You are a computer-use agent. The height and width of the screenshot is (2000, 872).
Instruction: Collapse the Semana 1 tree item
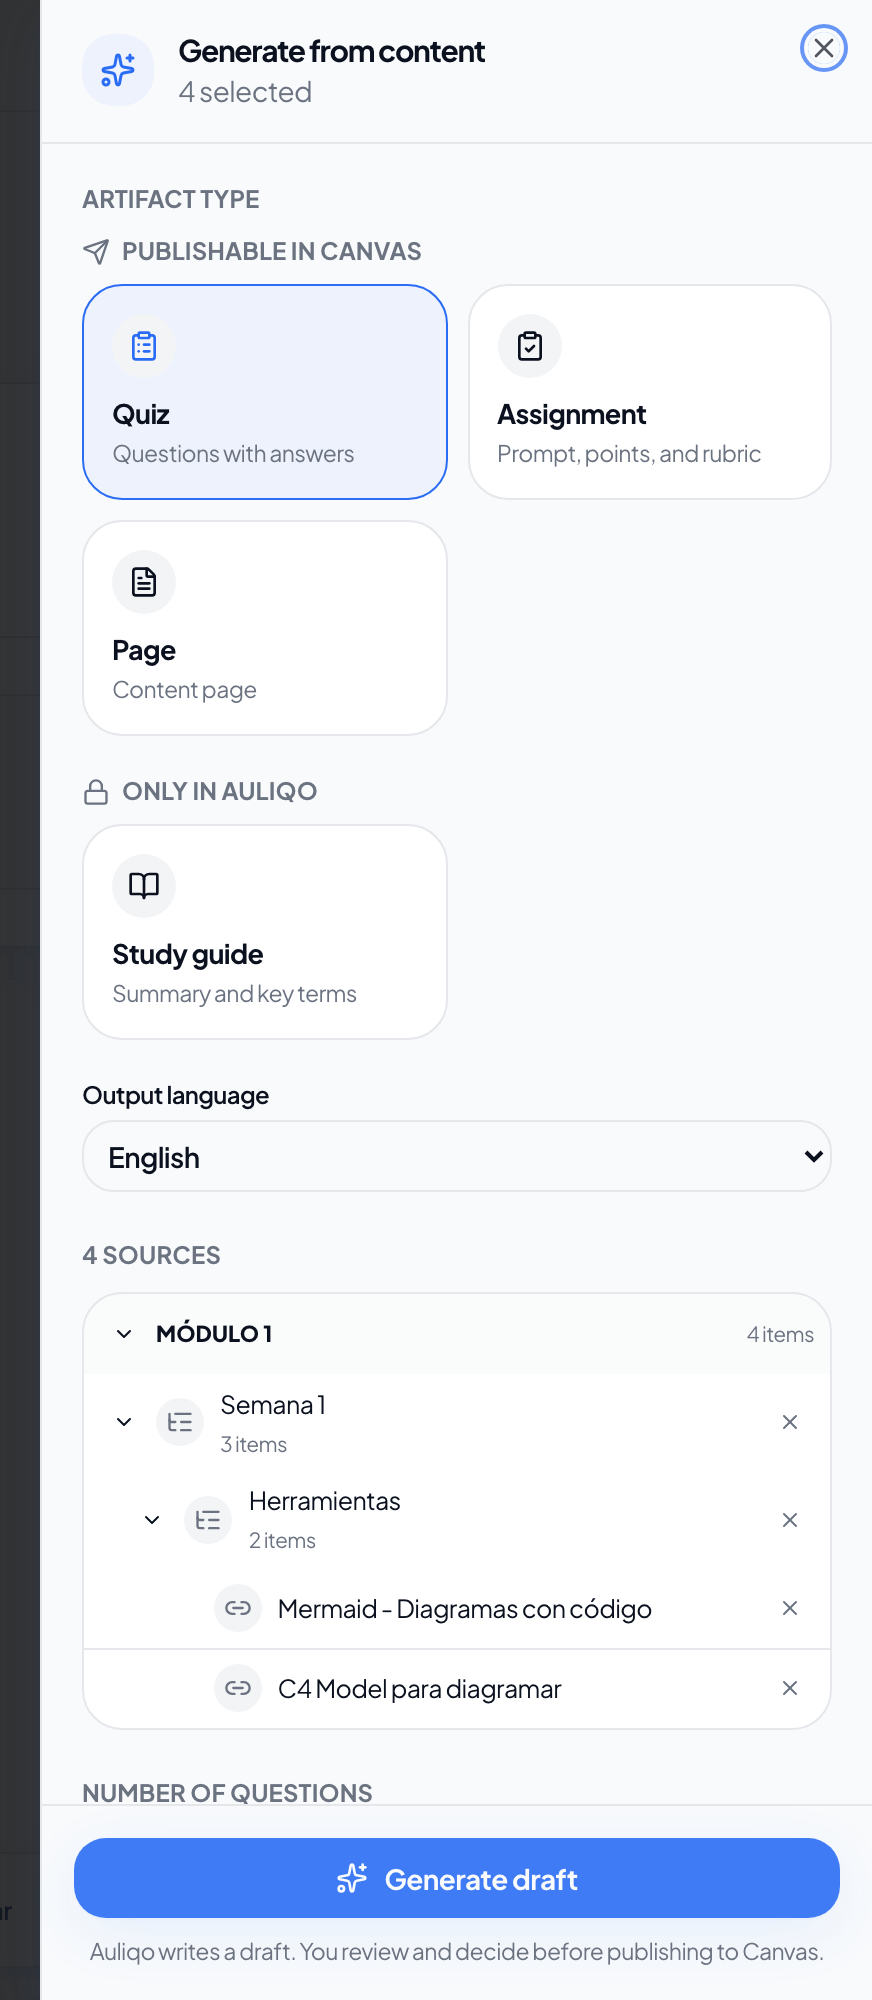coord(124,1422)
